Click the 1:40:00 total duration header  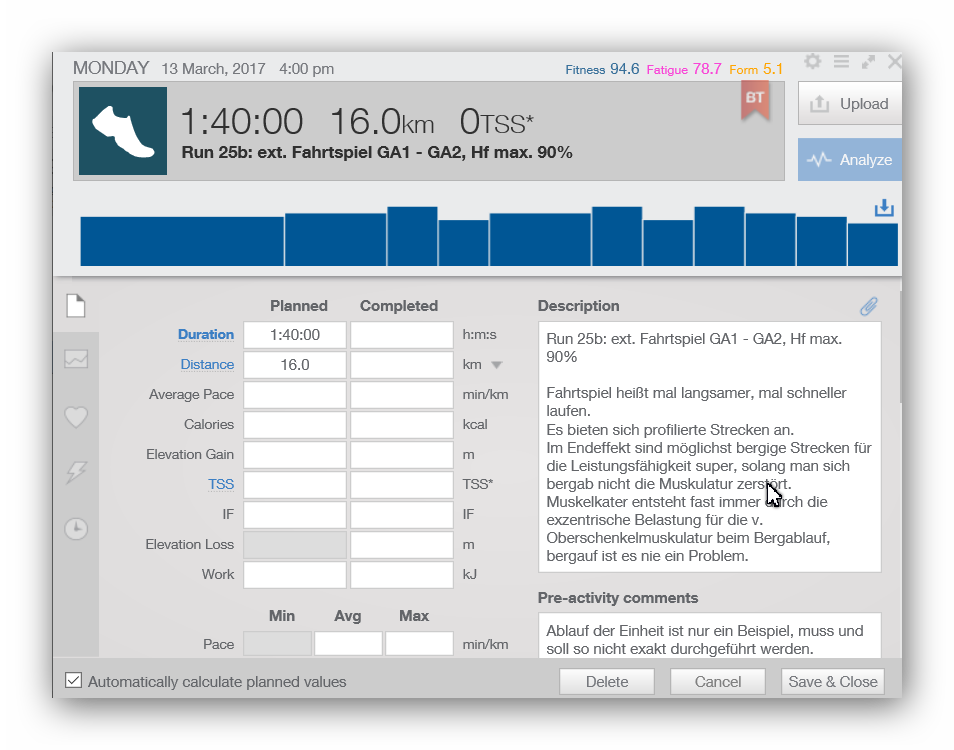click(x=242, y=122)
